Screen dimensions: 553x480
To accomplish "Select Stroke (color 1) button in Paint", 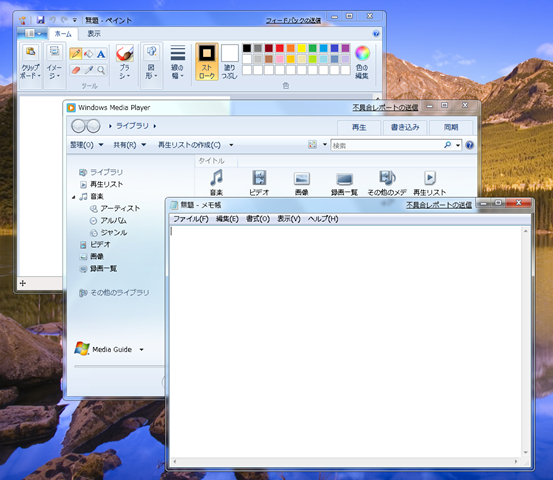I will 207,62.
